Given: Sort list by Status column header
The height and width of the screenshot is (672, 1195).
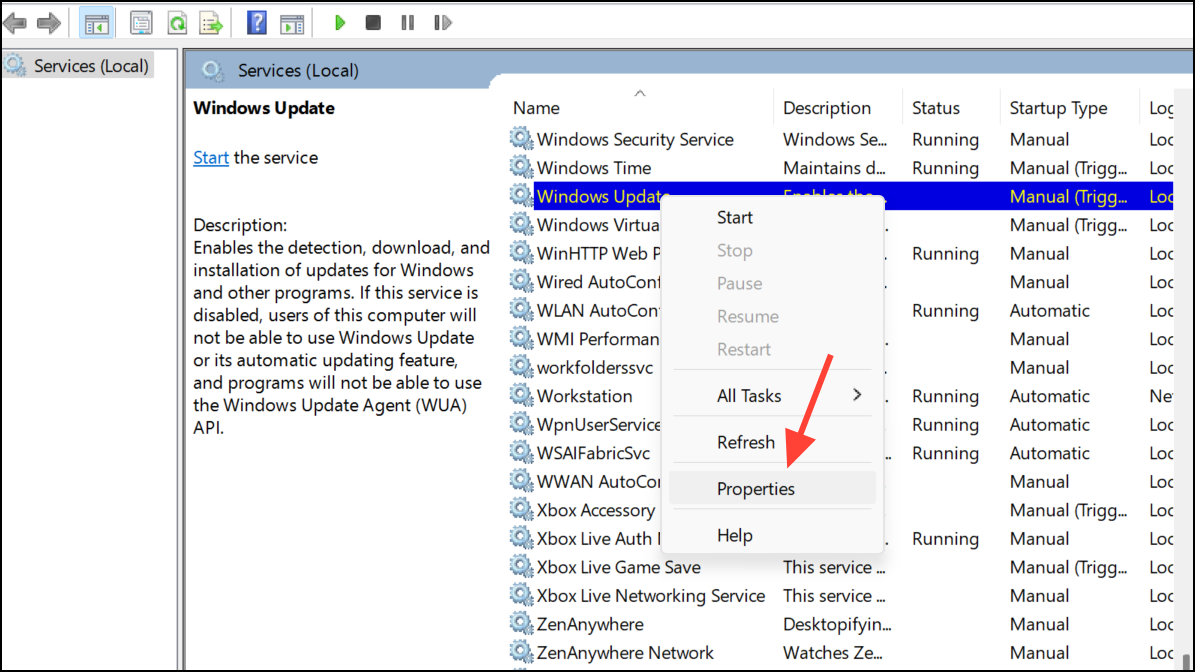Looking at the screenshot, I should [x=935, y=108].
